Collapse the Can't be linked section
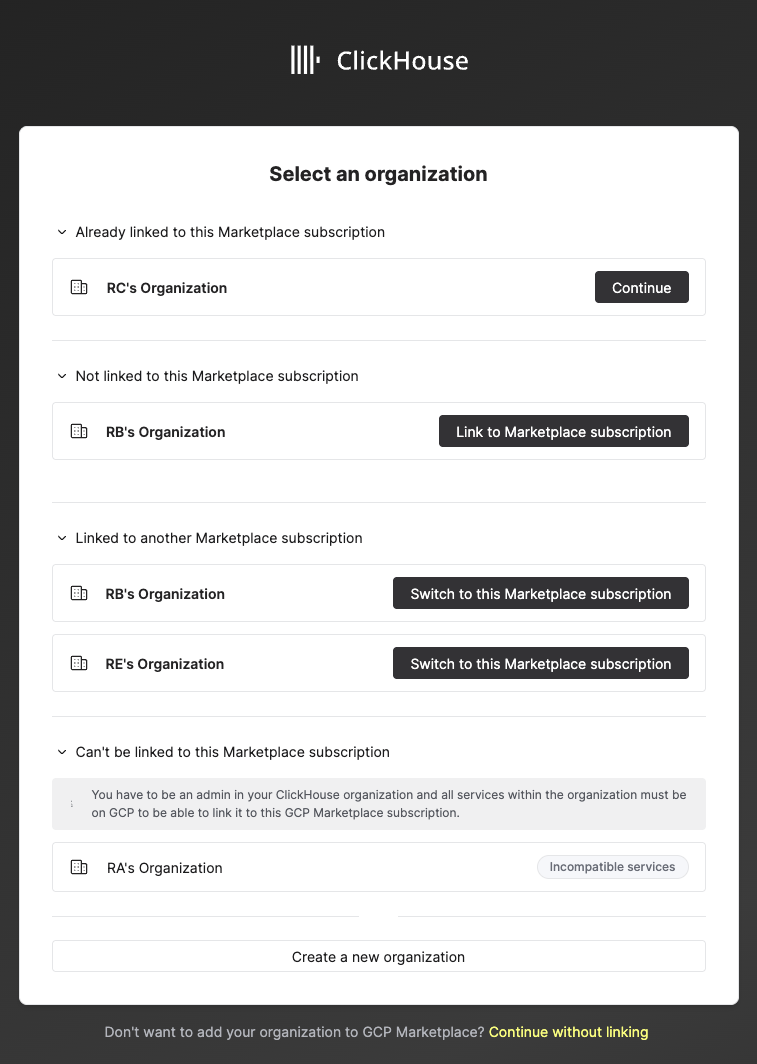 [60, 752]
